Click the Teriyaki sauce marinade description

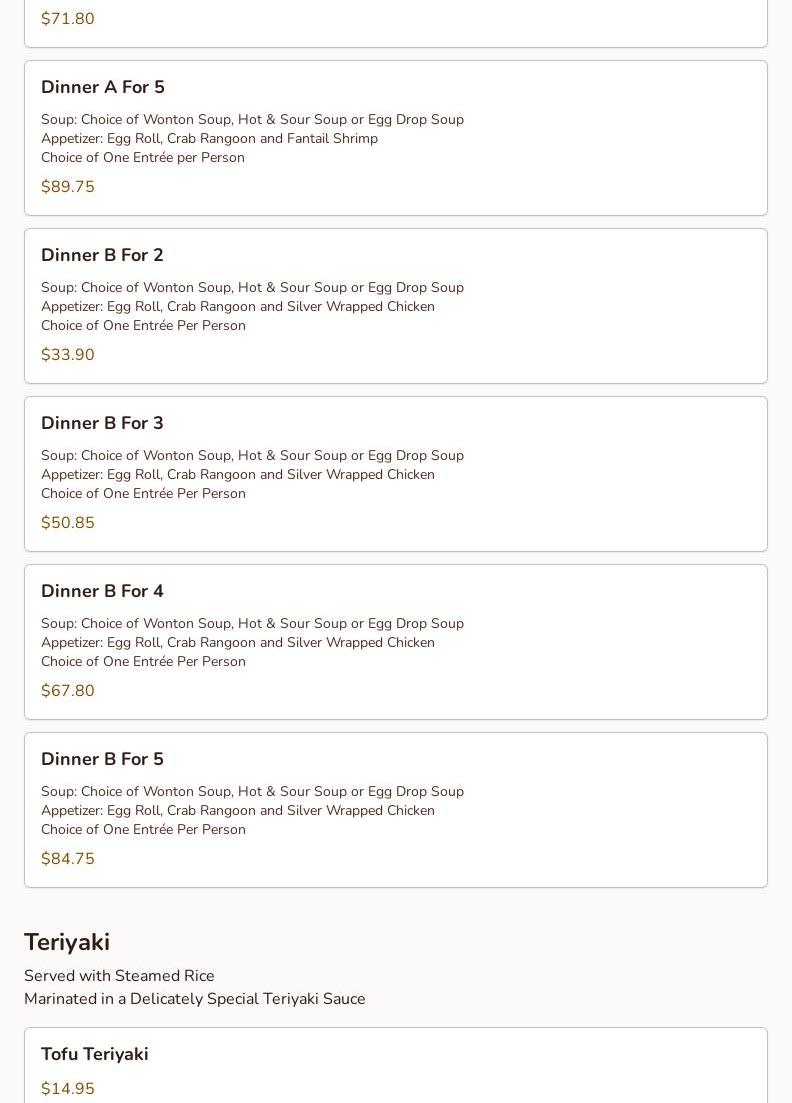195,999
